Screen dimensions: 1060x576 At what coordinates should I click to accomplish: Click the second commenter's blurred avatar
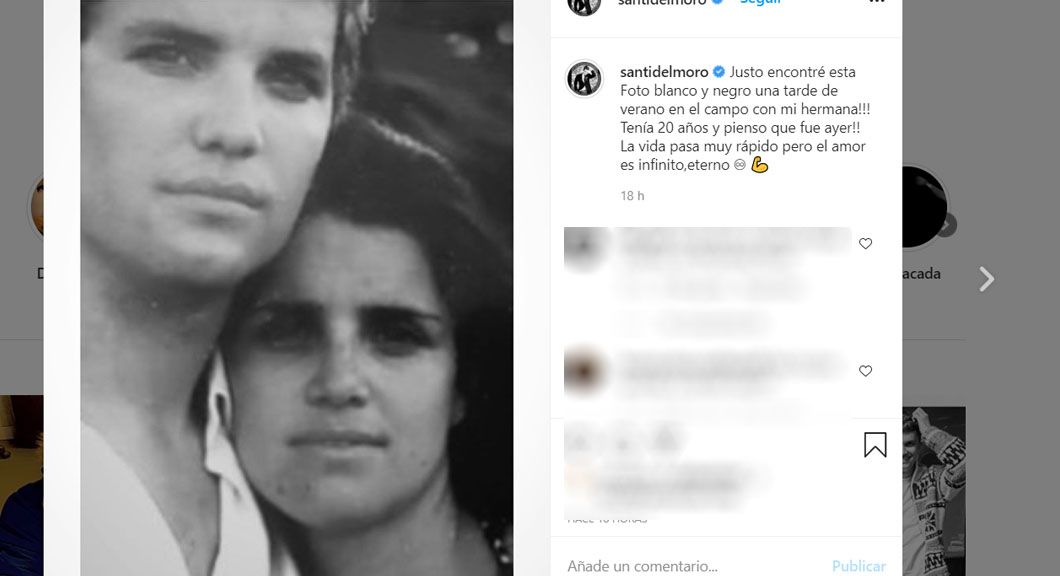pos(584,371)
